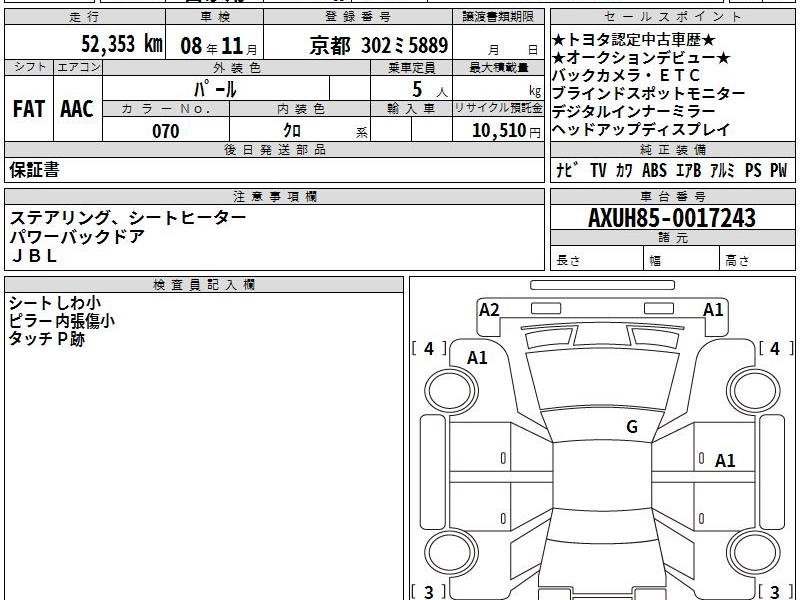Select interior color クロ
The width and height of the screenshot is (800, 600).
pyautogui.click(x=292, y=131)
